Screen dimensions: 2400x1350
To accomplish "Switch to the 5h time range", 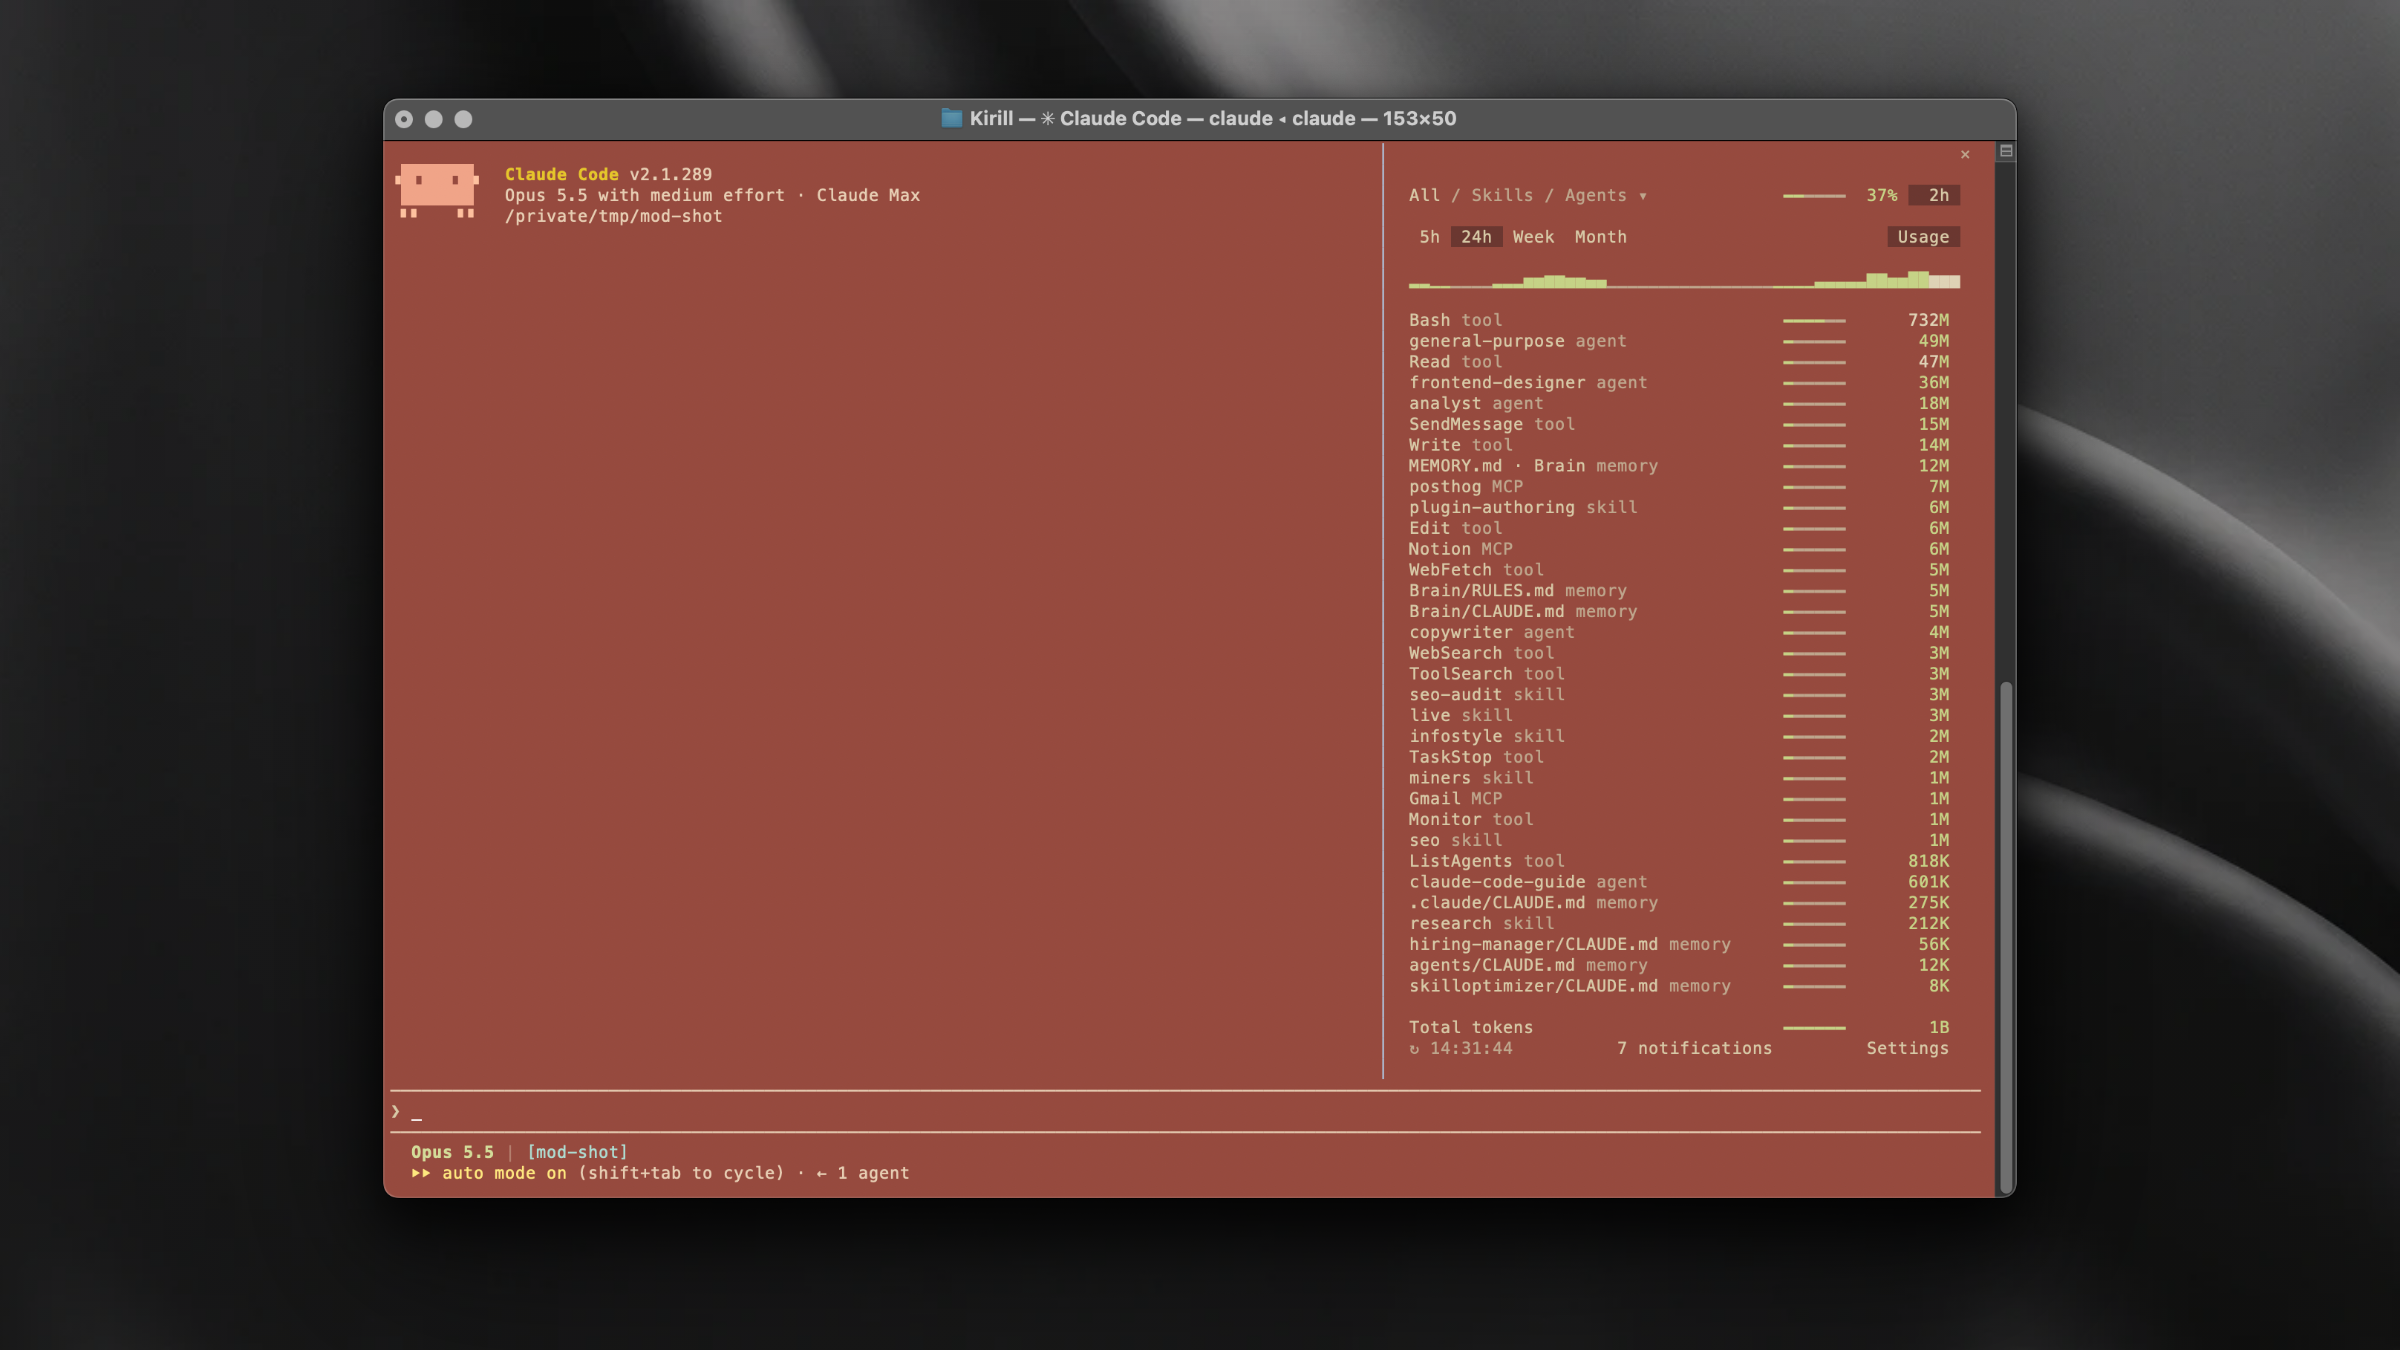I will pyautogui.click(x=1429, y=237).
